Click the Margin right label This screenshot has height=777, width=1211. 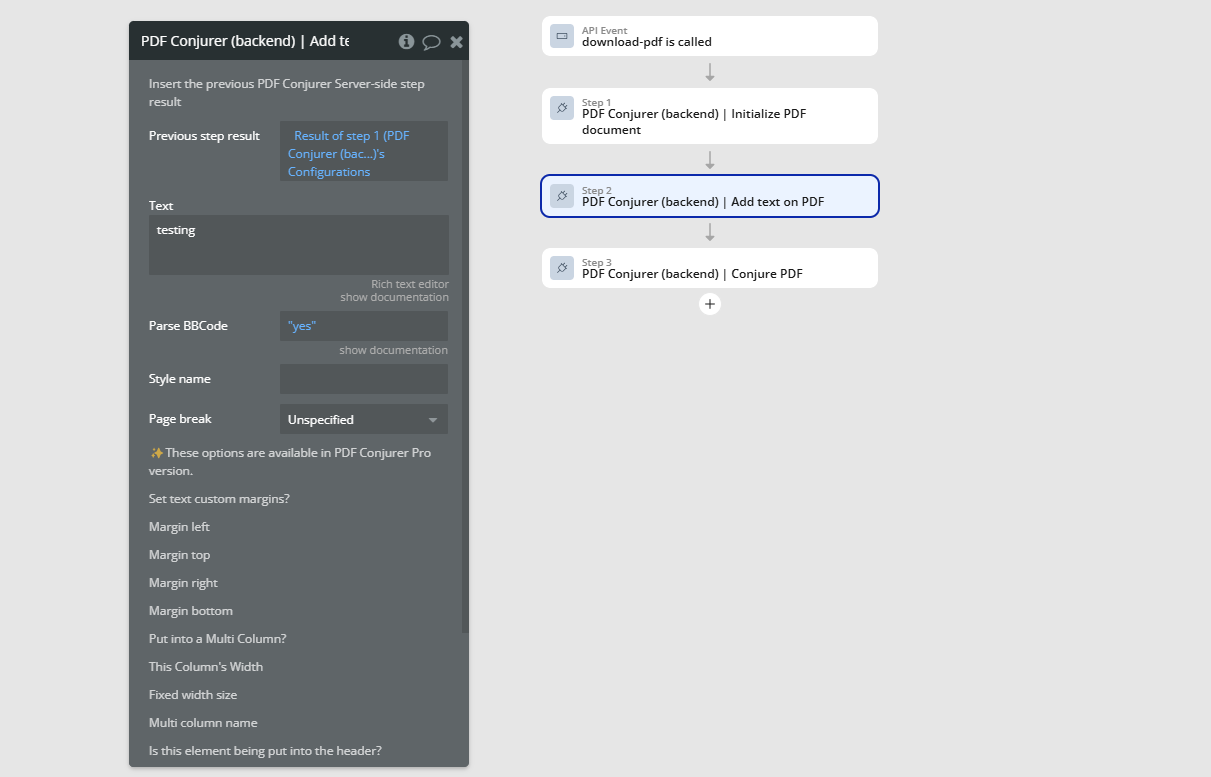pos(183,583)
